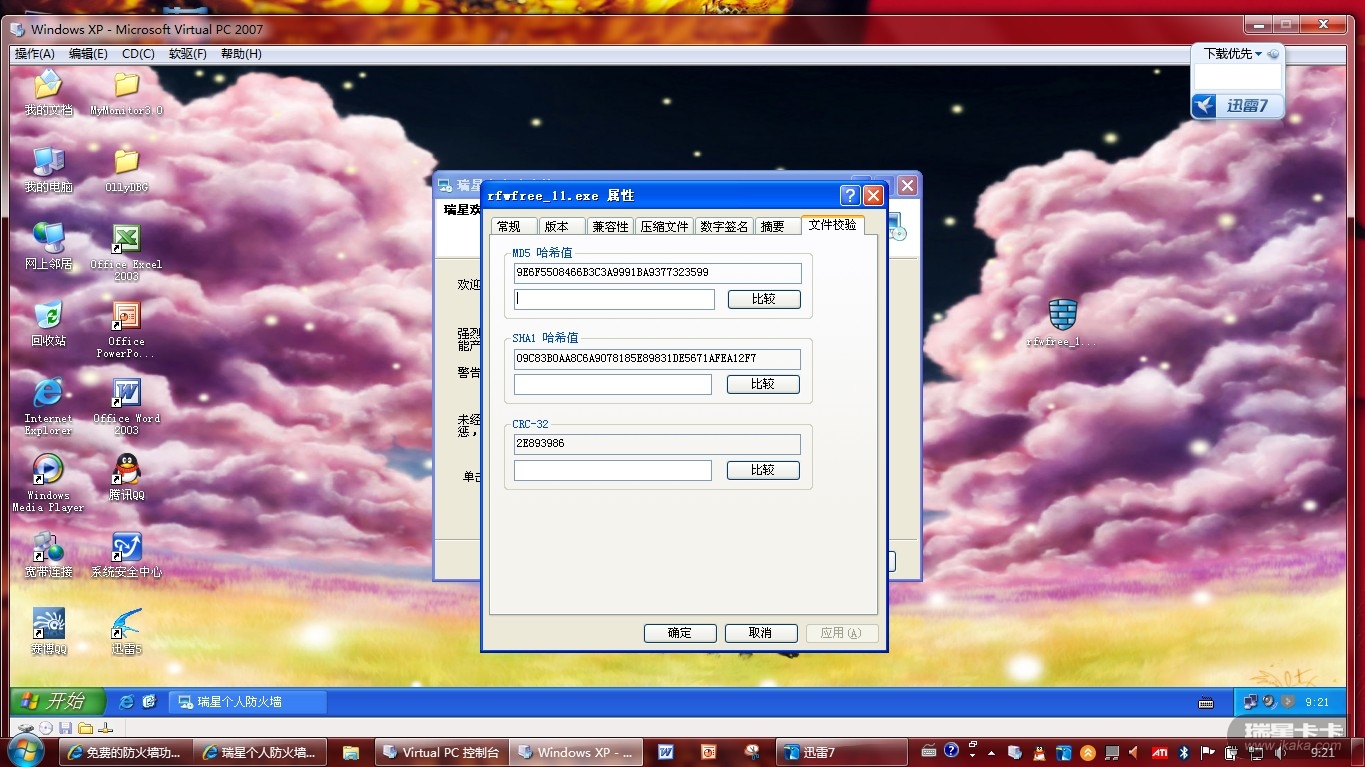Open the Word icon in Windows 7 taskbar
1365x767 pixels.
665,752
